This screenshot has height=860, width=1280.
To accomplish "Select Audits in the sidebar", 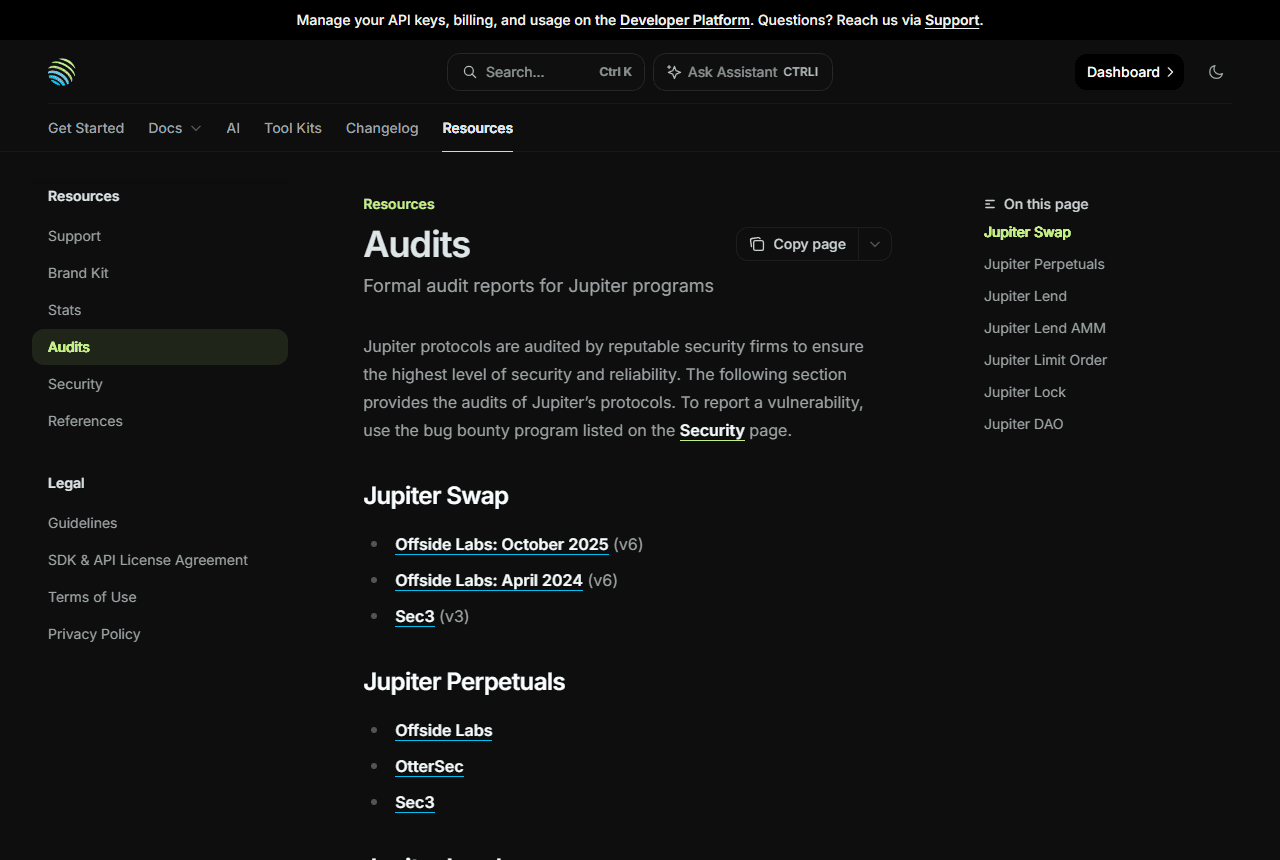I will tap(160, 347).
